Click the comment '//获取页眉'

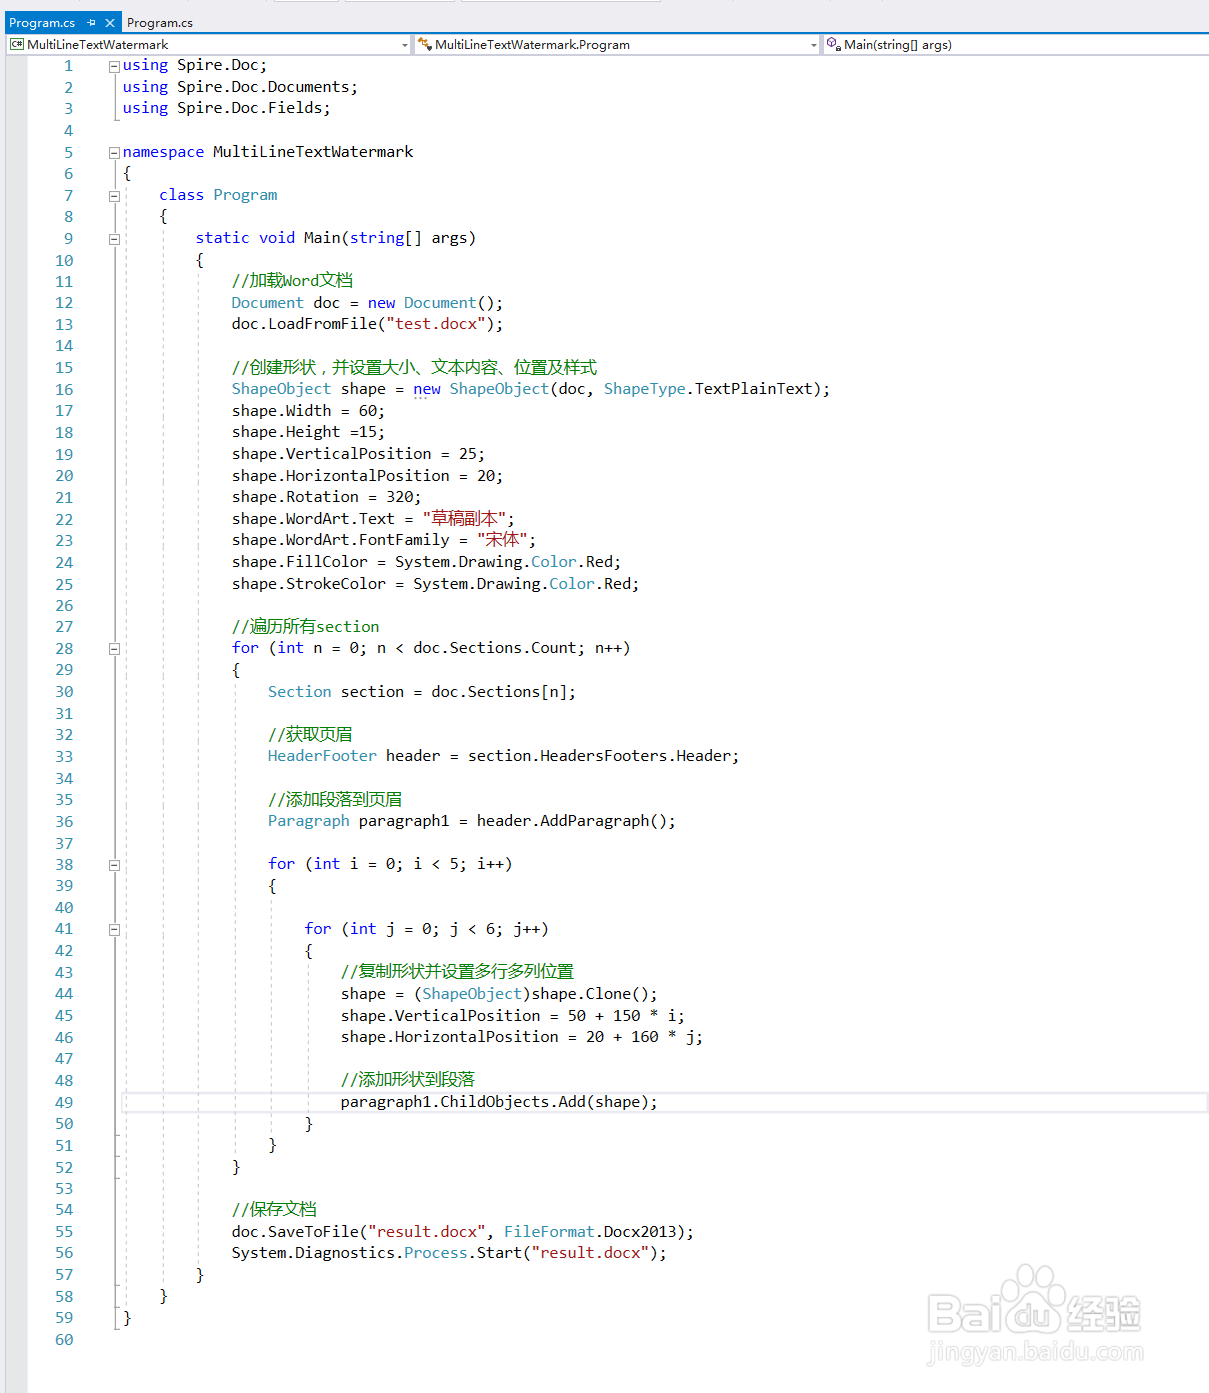310,735
